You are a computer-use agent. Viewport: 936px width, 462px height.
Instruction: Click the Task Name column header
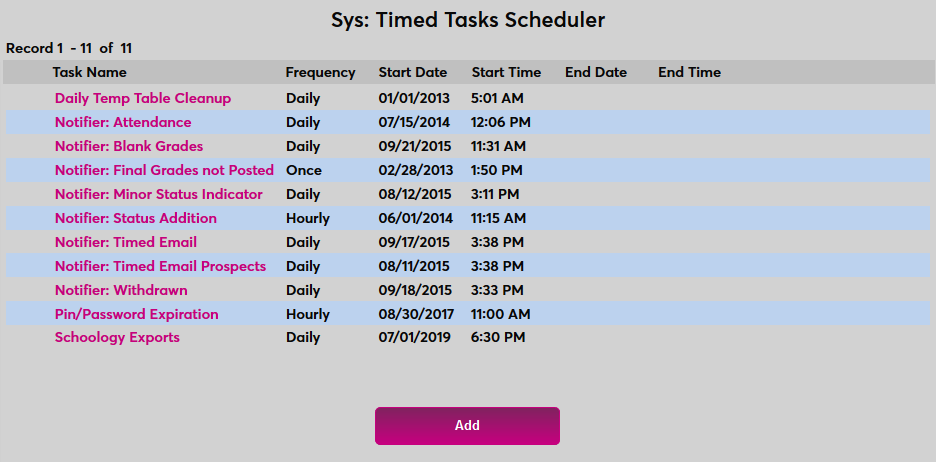(90, 72)
